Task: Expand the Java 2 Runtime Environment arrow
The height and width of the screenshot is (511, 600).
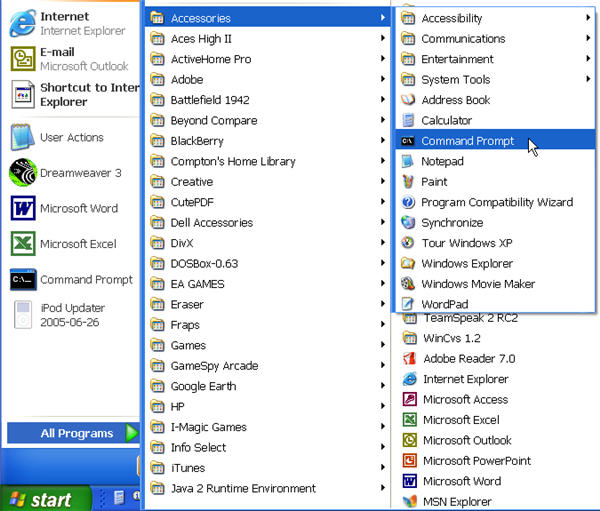Action: pyautogui.click(x=383, y=487)
